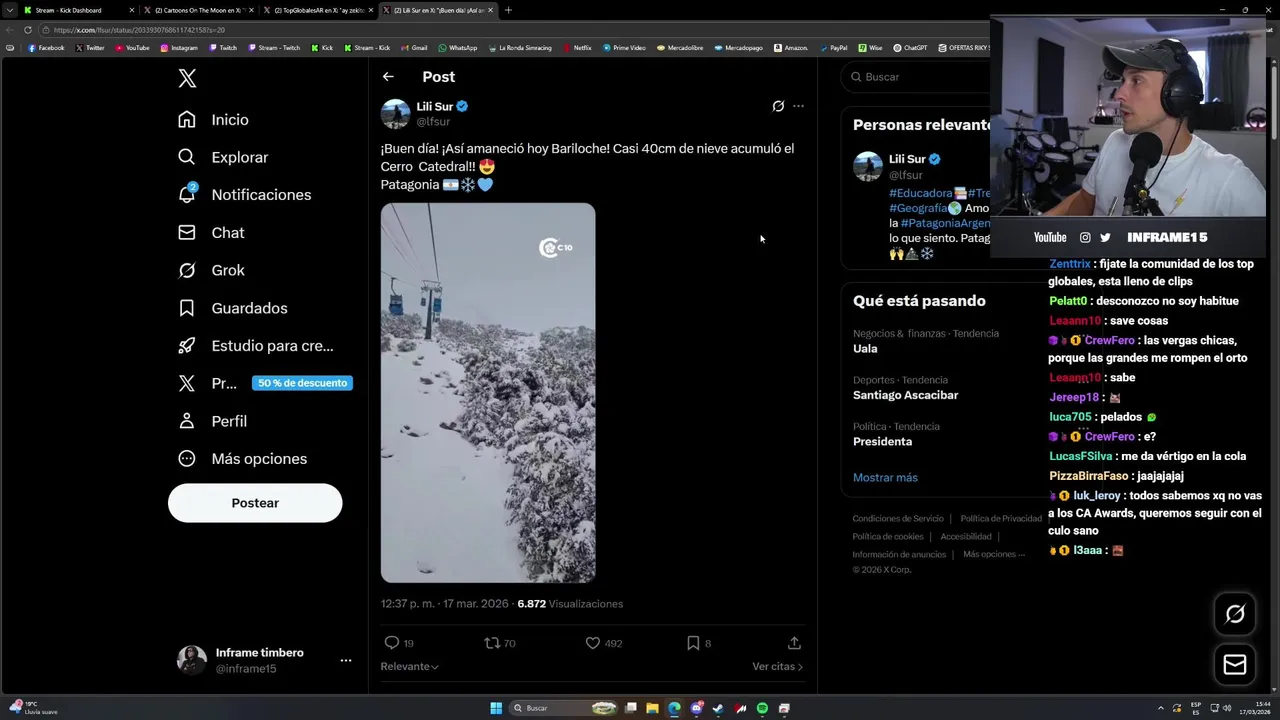Open the Prime Video bookmark

pos(624,48)
